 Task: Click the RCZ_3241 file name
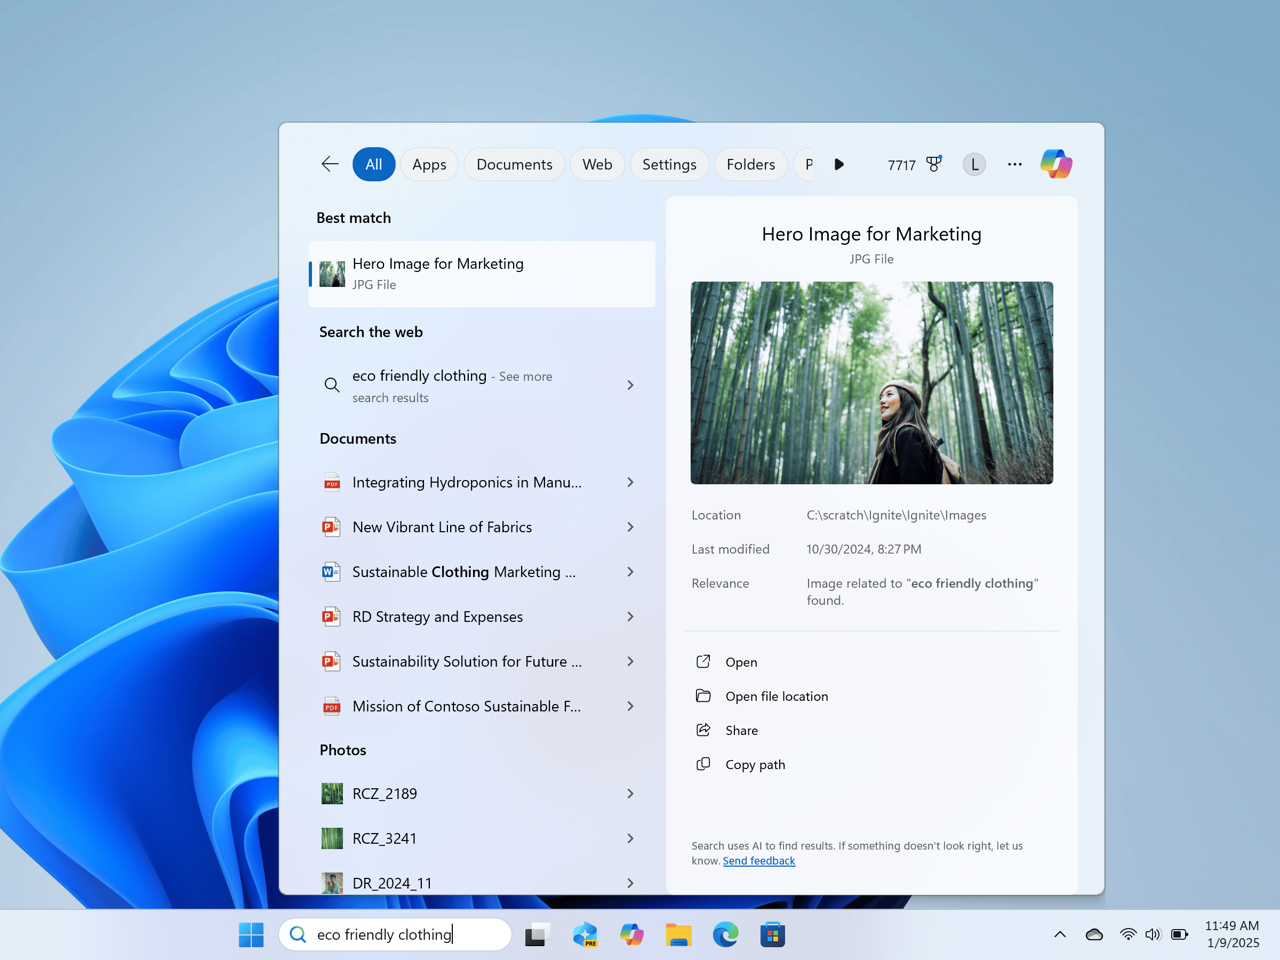tap(385, 839)
